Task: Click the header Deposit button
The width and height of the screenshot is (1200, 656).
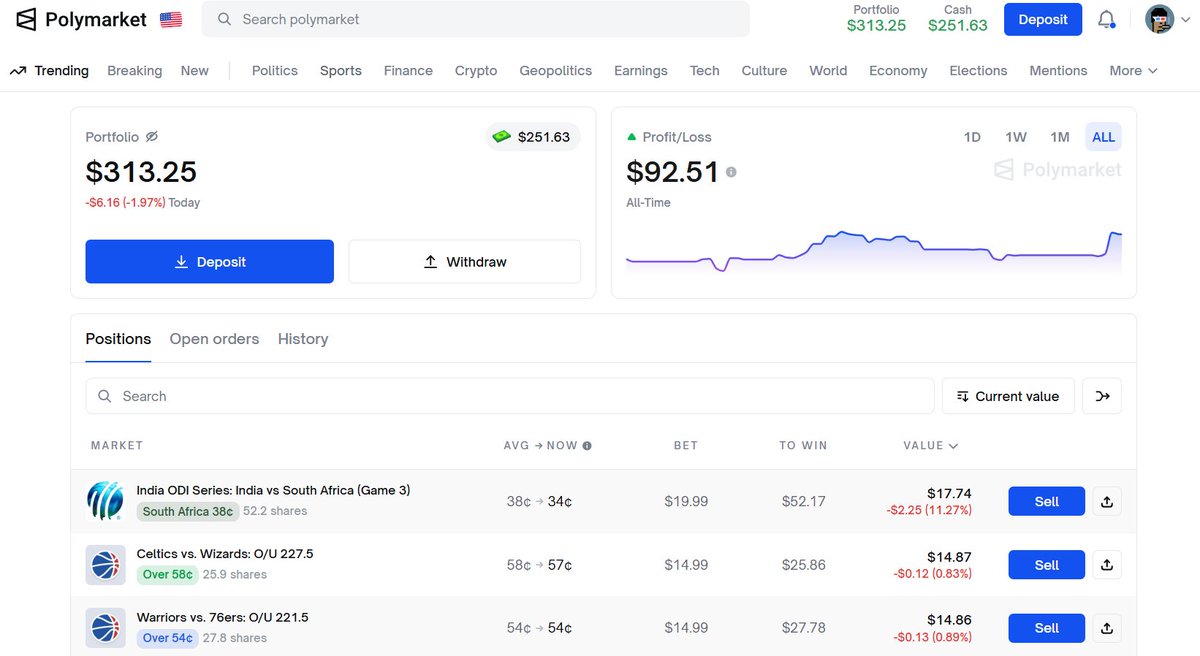Action: 1043,19
